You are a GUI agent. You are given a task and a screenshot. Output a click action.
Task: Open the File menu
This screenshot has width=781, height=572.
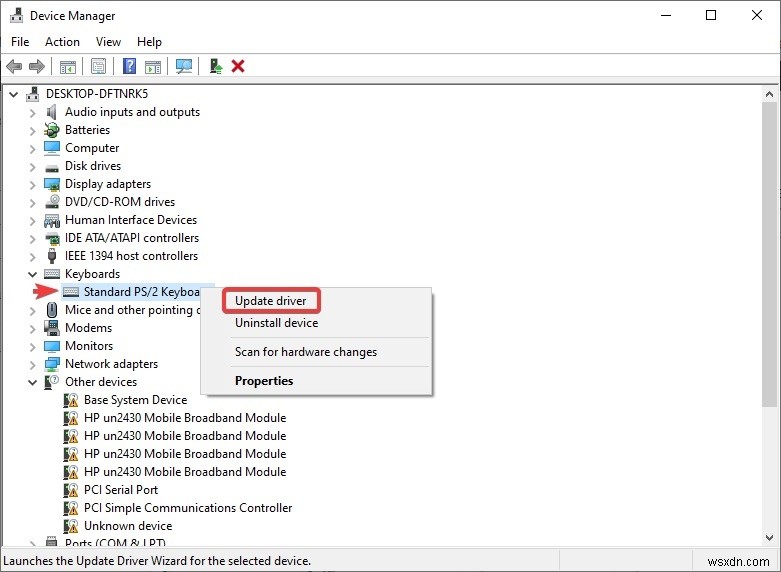coord(20,42)
